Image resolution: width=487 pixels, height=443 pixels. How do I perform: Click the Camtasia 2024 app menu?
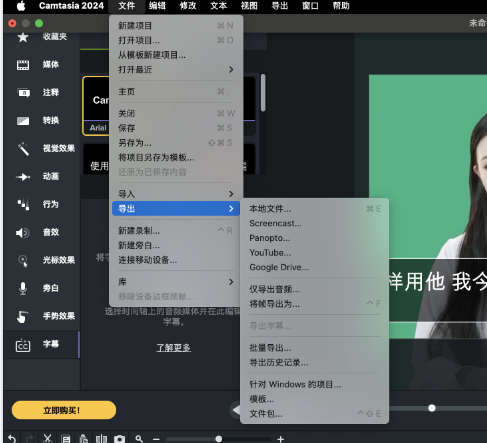click(x=71, y=6)
